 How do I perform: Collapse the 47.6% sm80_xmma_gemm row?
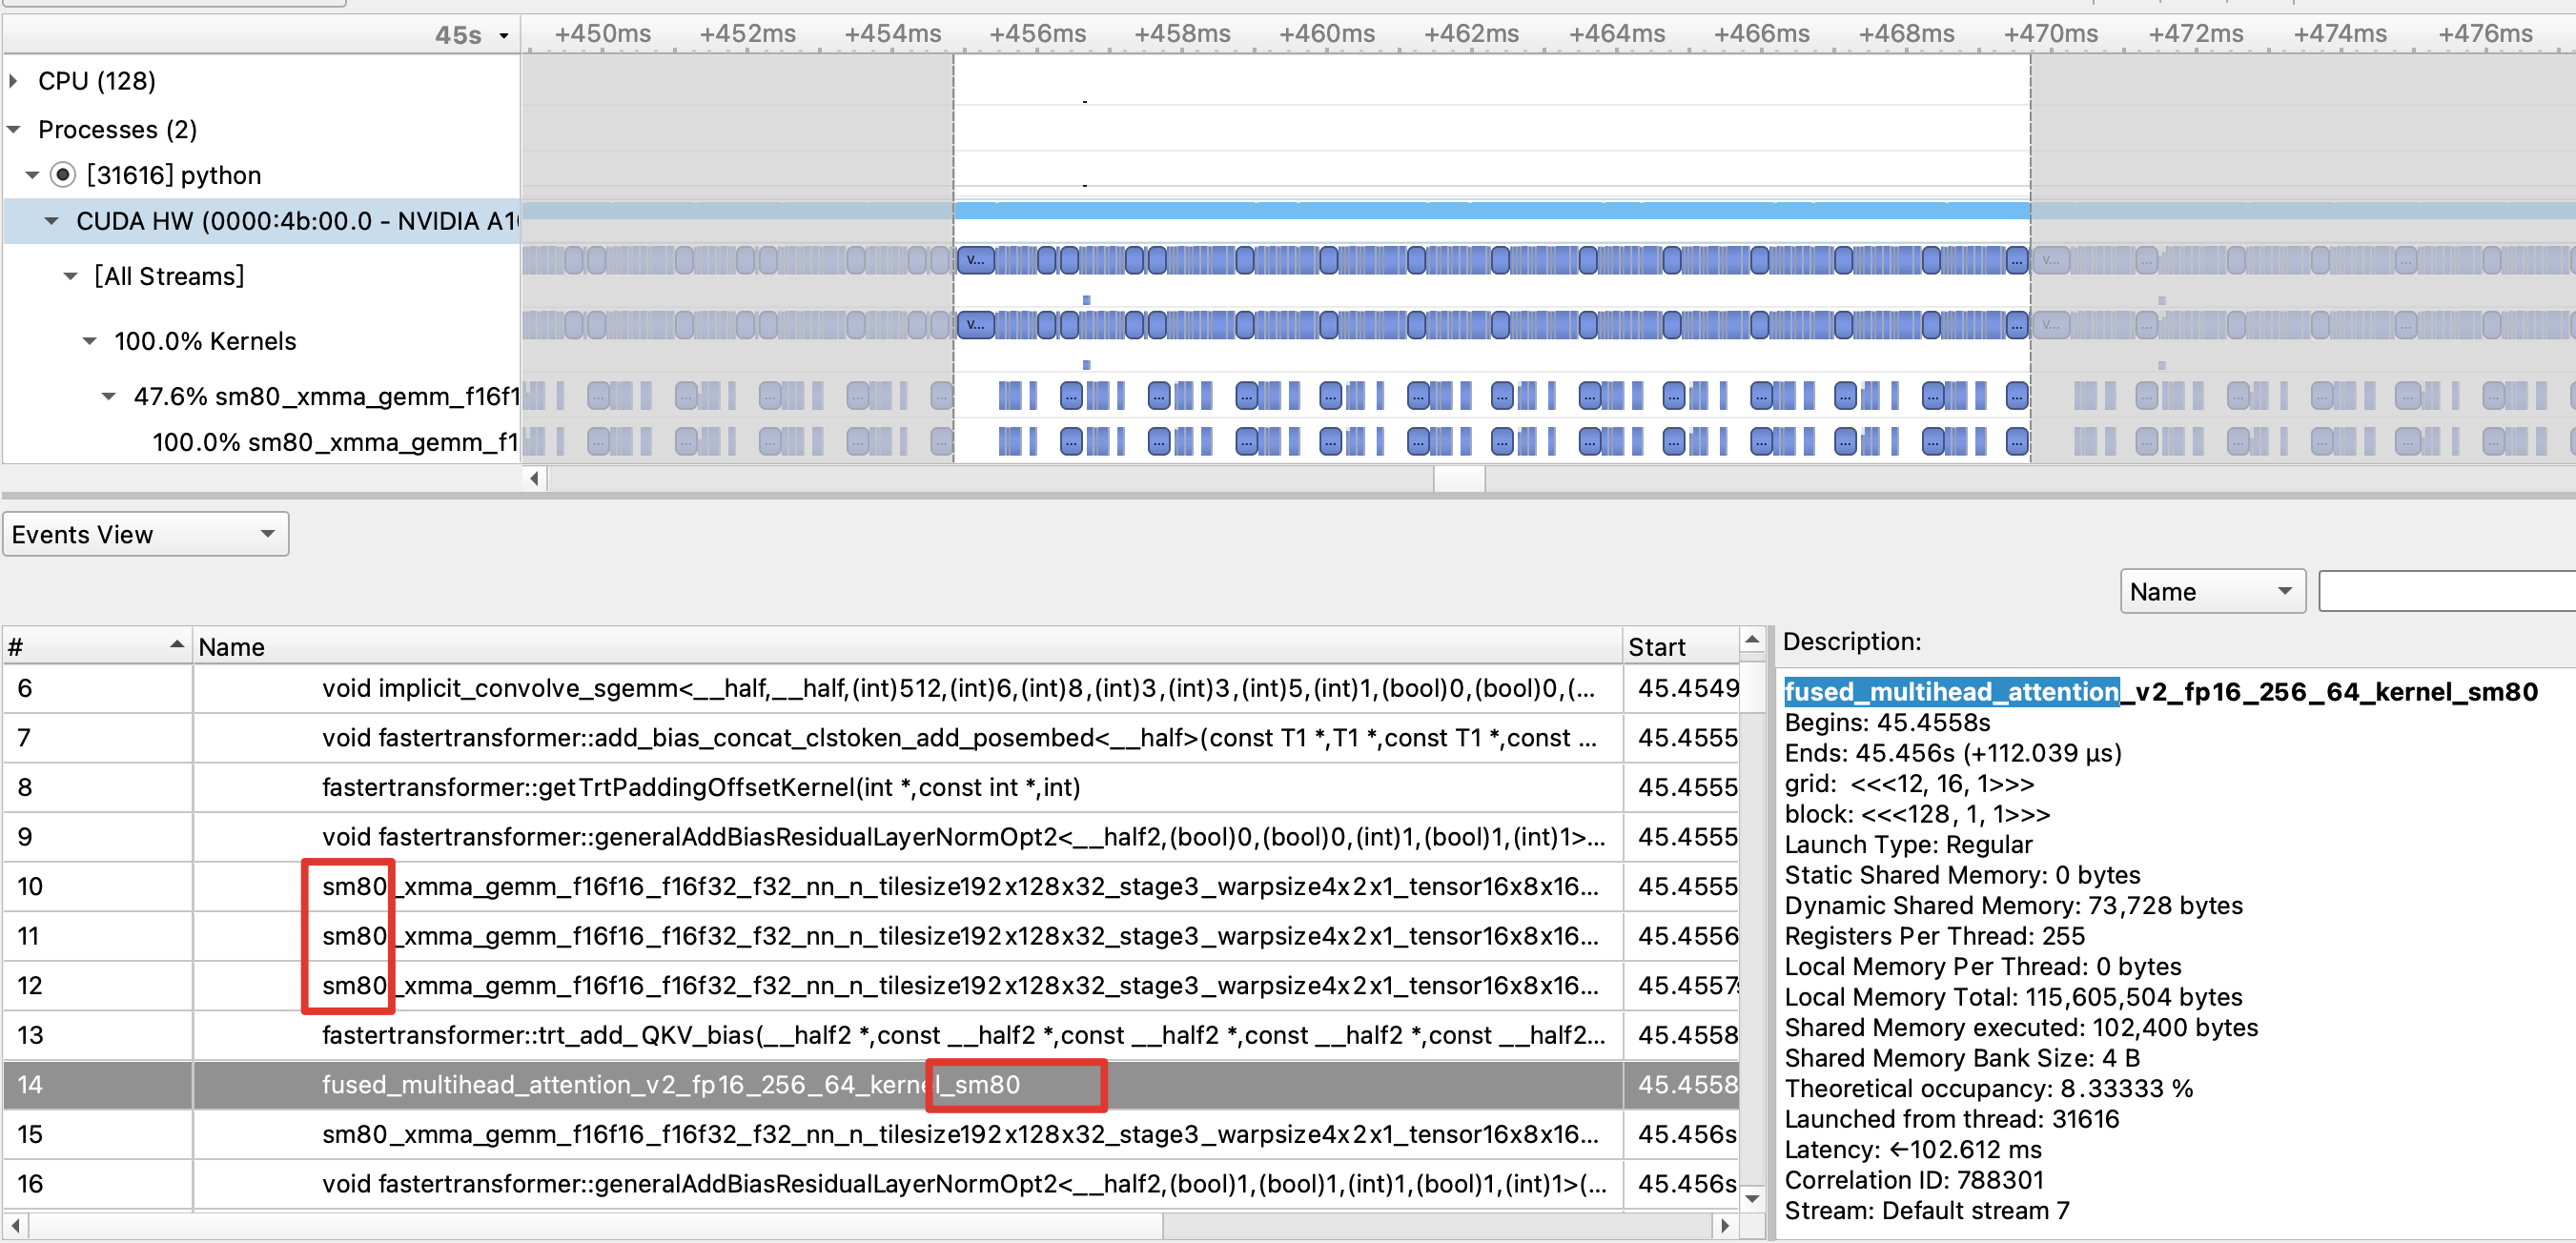(x=109, y=397)
